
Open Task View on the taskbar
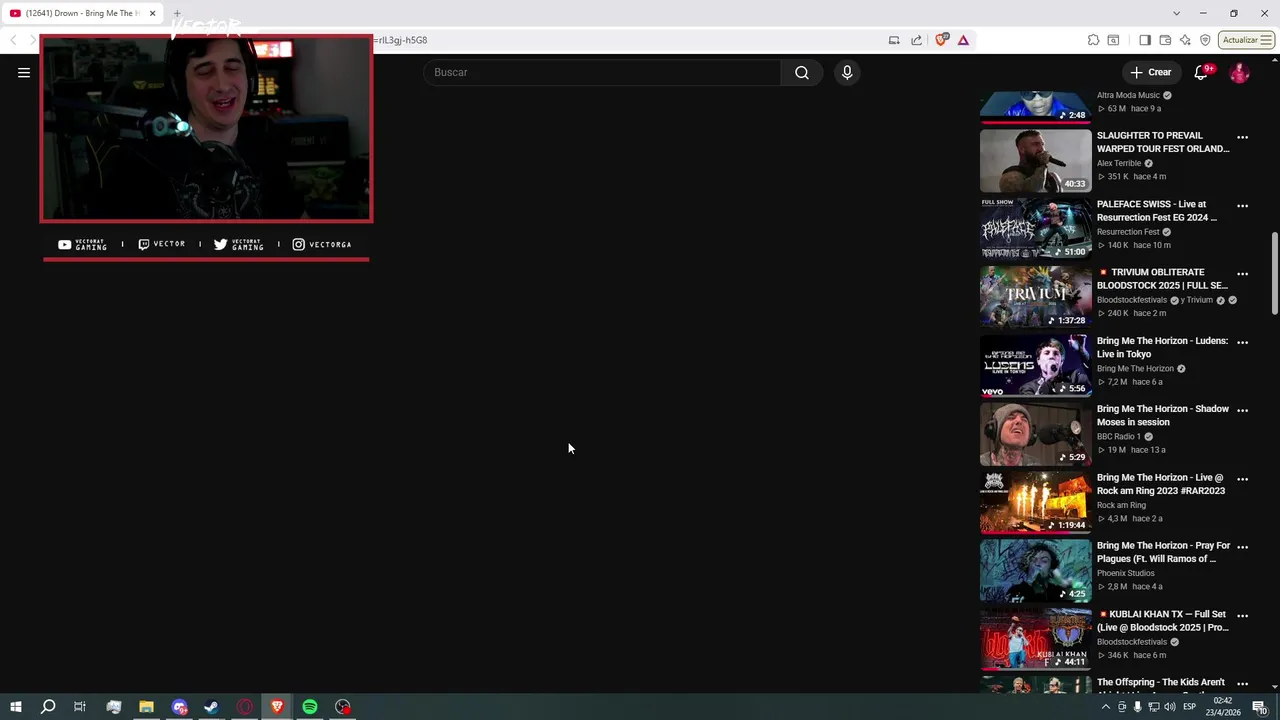click(x=80, y=707)
